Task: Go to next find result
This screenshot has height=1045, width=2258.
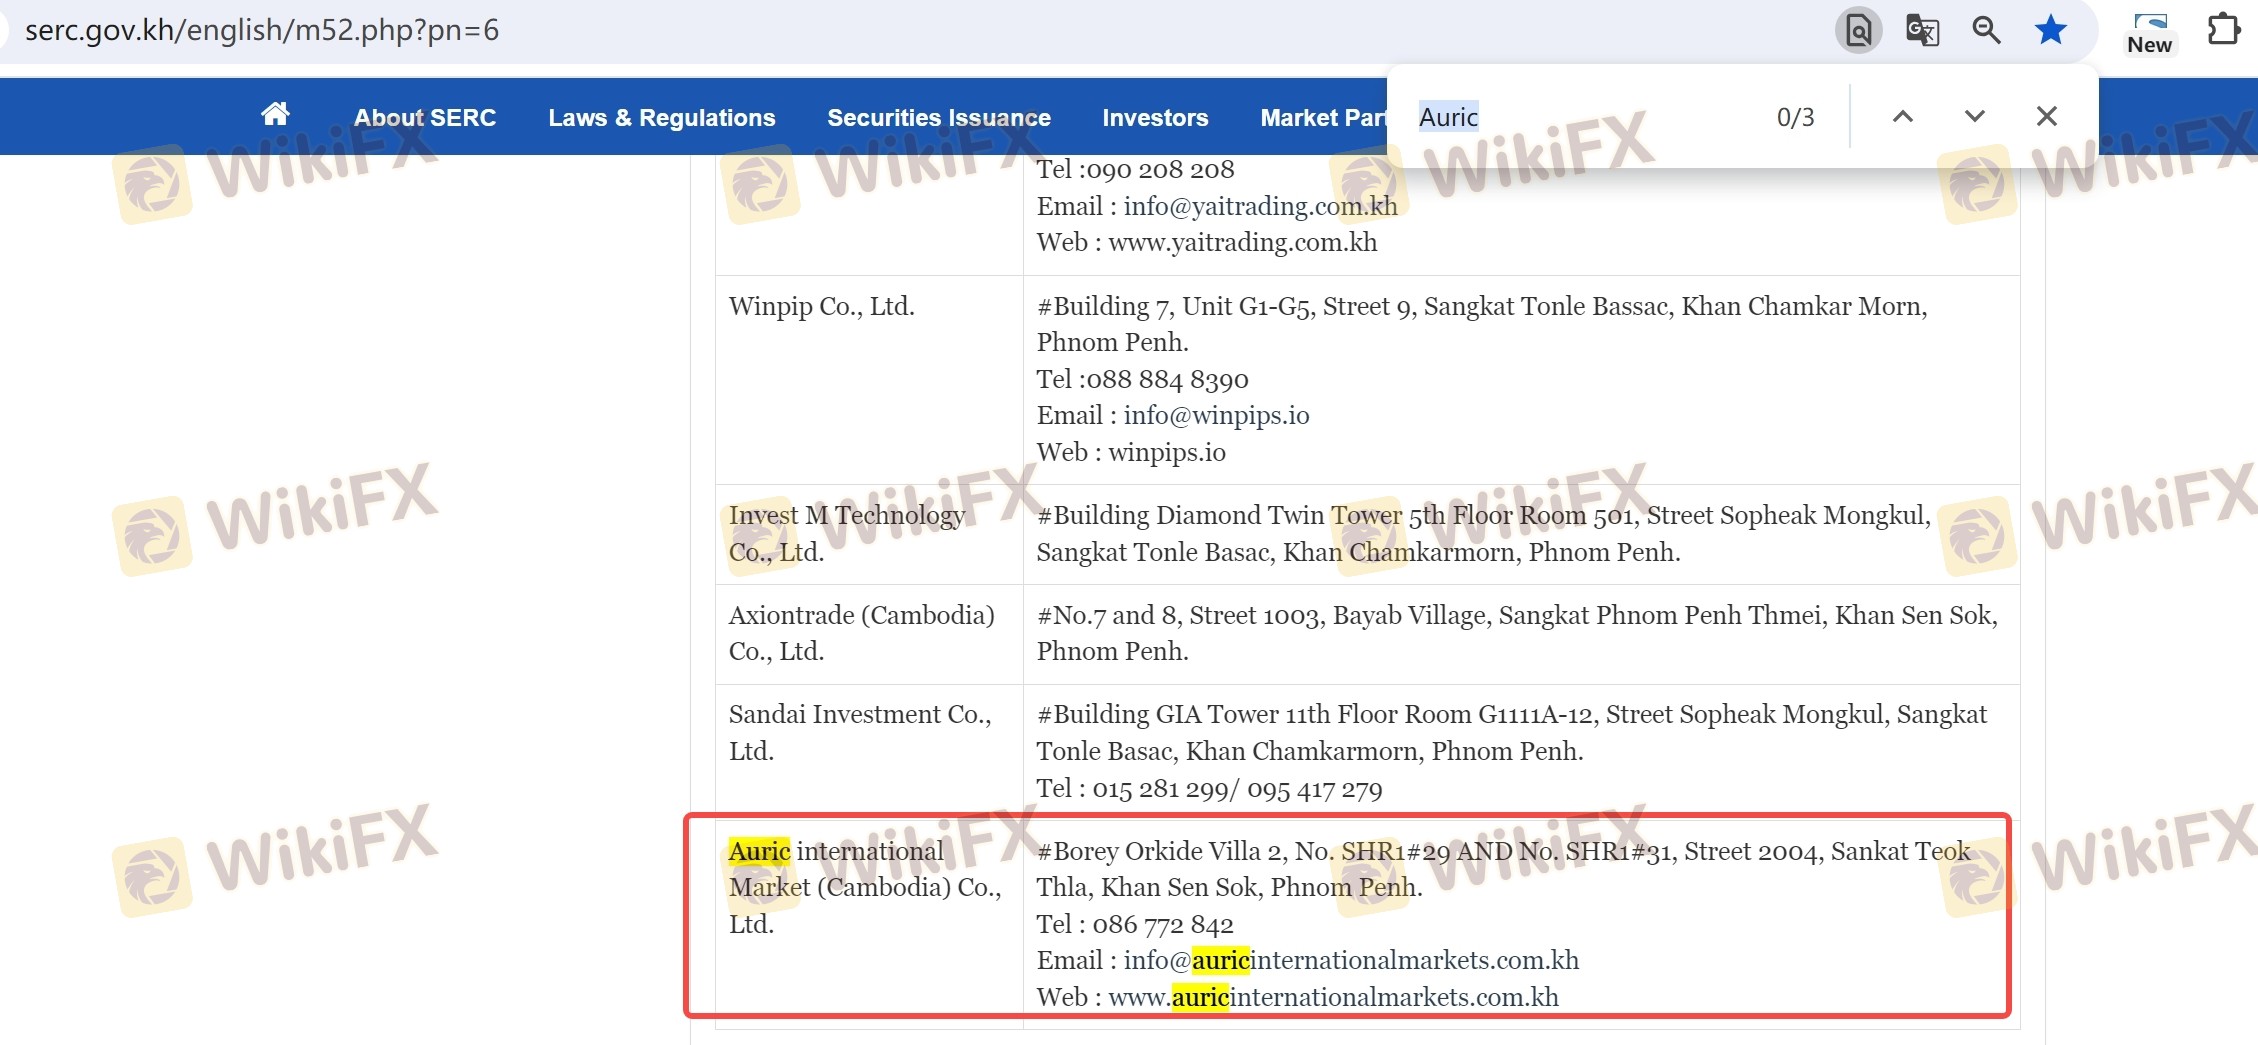Action: [x=1974, y=116]
